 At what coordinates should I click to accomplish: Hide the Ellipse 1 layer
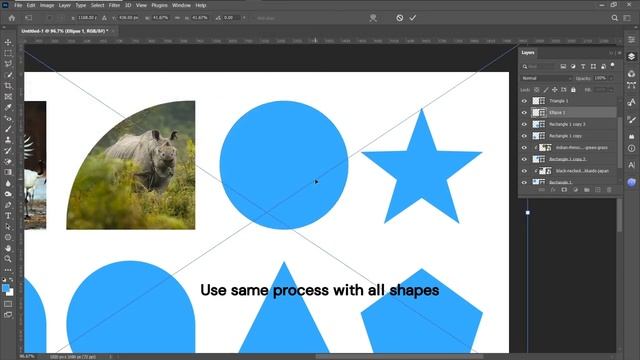(x=524, y=113)
